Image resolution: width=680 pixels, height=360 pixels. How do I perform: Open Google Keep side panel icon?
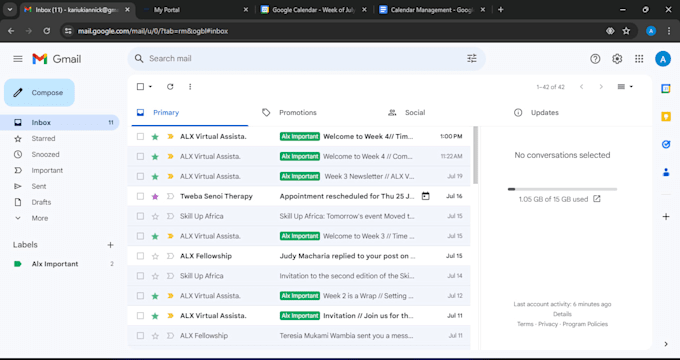tap(666, 116)
